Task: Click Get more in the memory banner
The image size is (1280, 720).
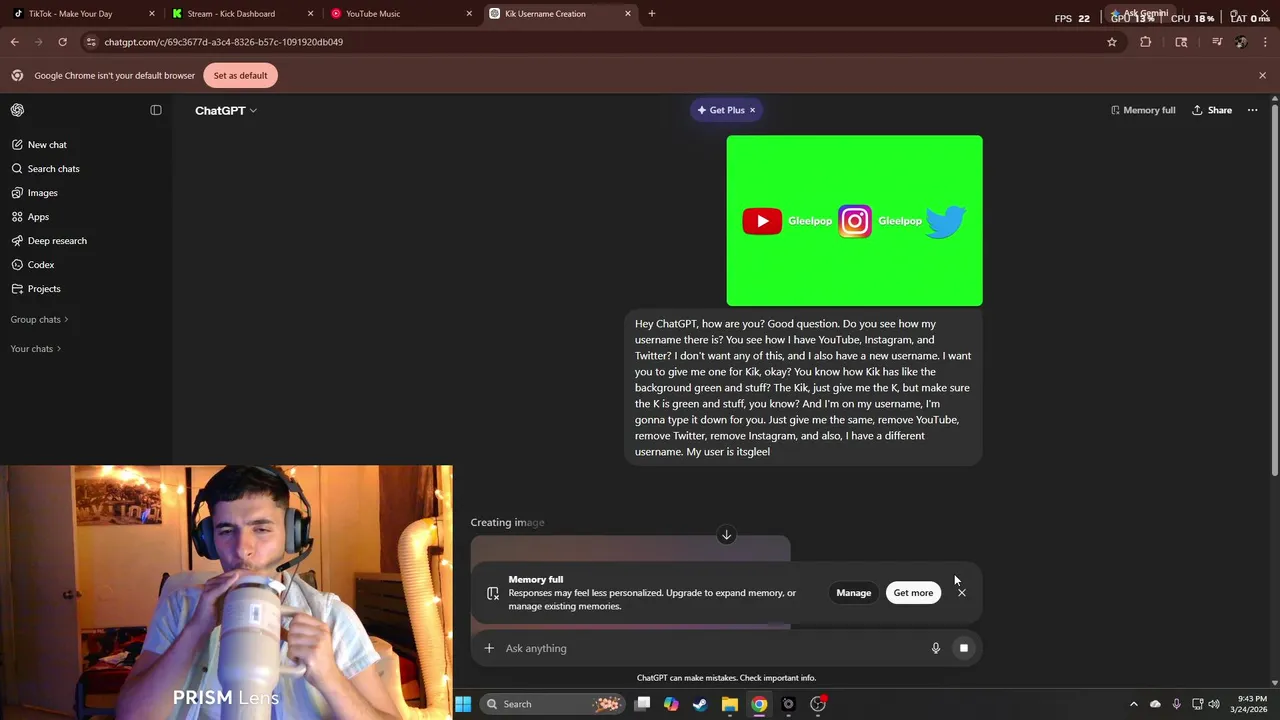Action: point(913,593)
